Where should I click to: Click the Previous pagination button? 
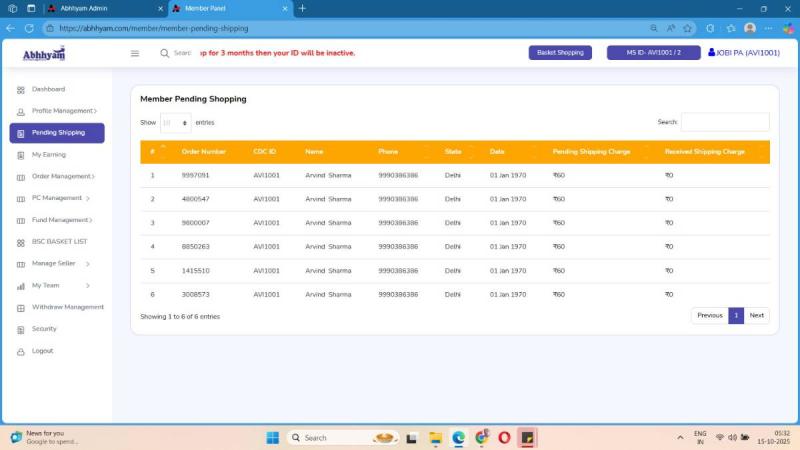click(x=709, y=315)
